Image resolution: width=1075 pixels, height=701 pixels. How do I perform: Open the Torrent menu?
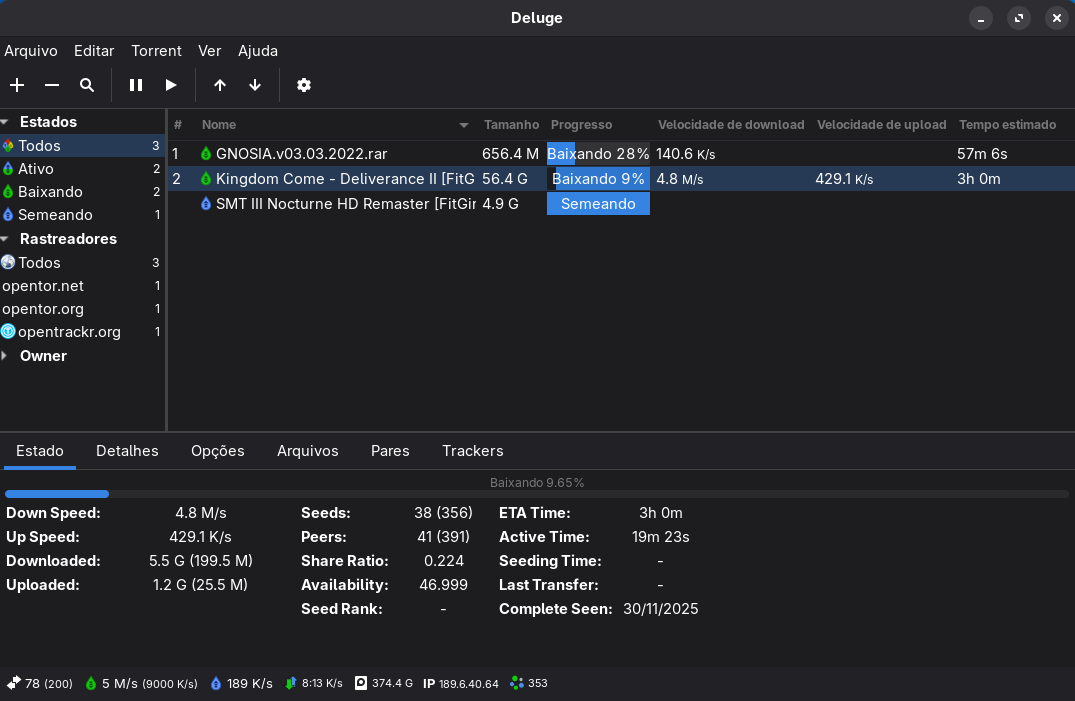pyautogui.click(x=156, y=51)
